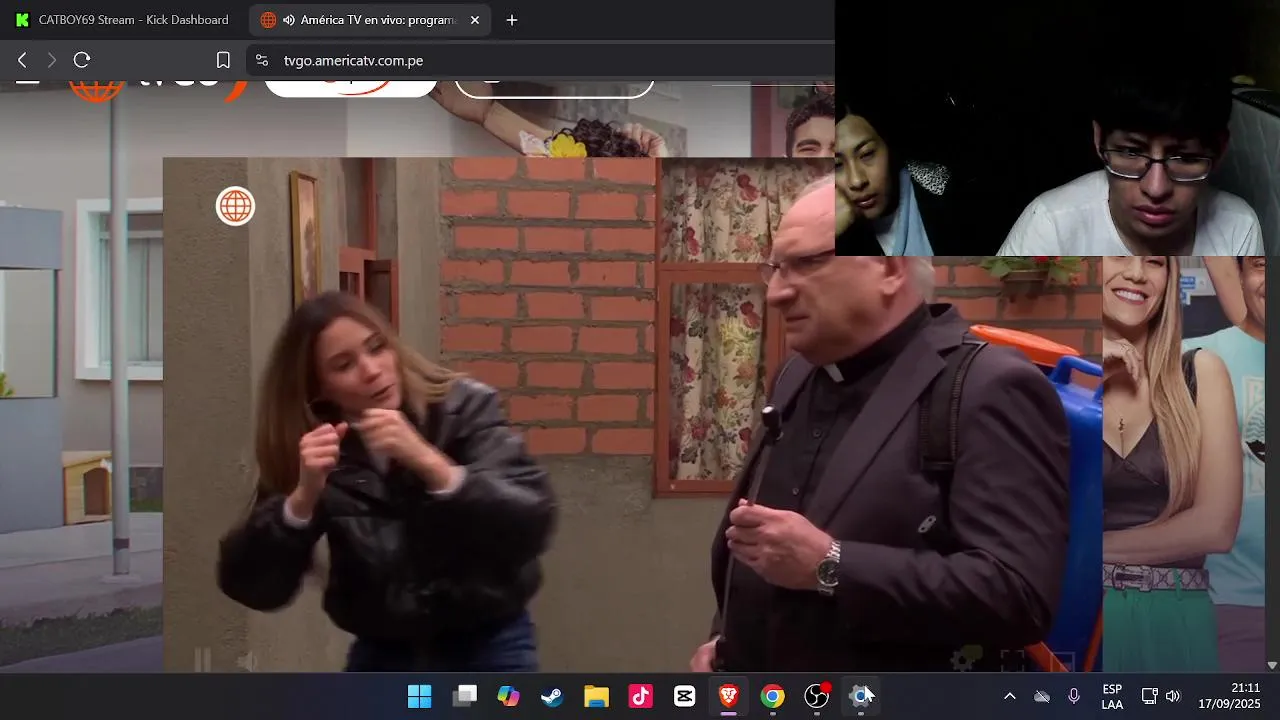Open the Windows Start menu
1280x720 pixels.
[x=420, y=696]
